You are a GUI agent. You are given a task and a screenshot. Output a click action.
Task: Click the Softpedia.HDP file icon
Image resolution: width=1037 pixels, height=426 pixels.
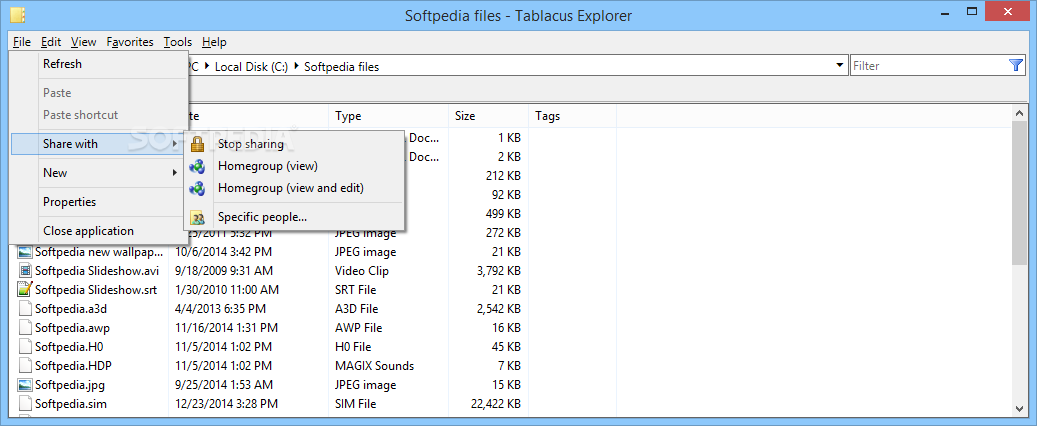25,365
